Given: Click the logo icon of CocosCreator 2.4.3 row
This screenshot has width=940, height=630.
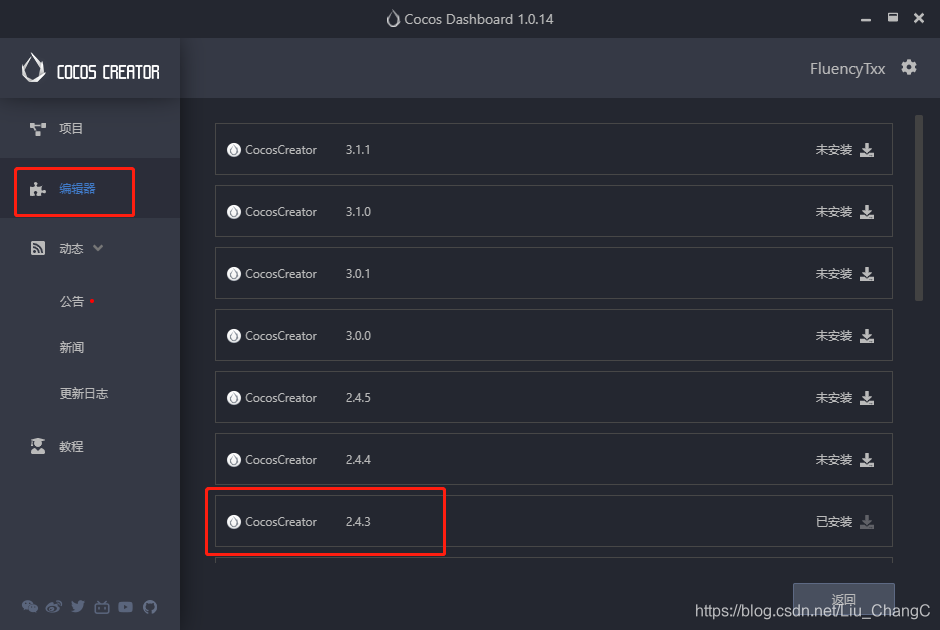Looking at the screenshot, I should point(234,522).
